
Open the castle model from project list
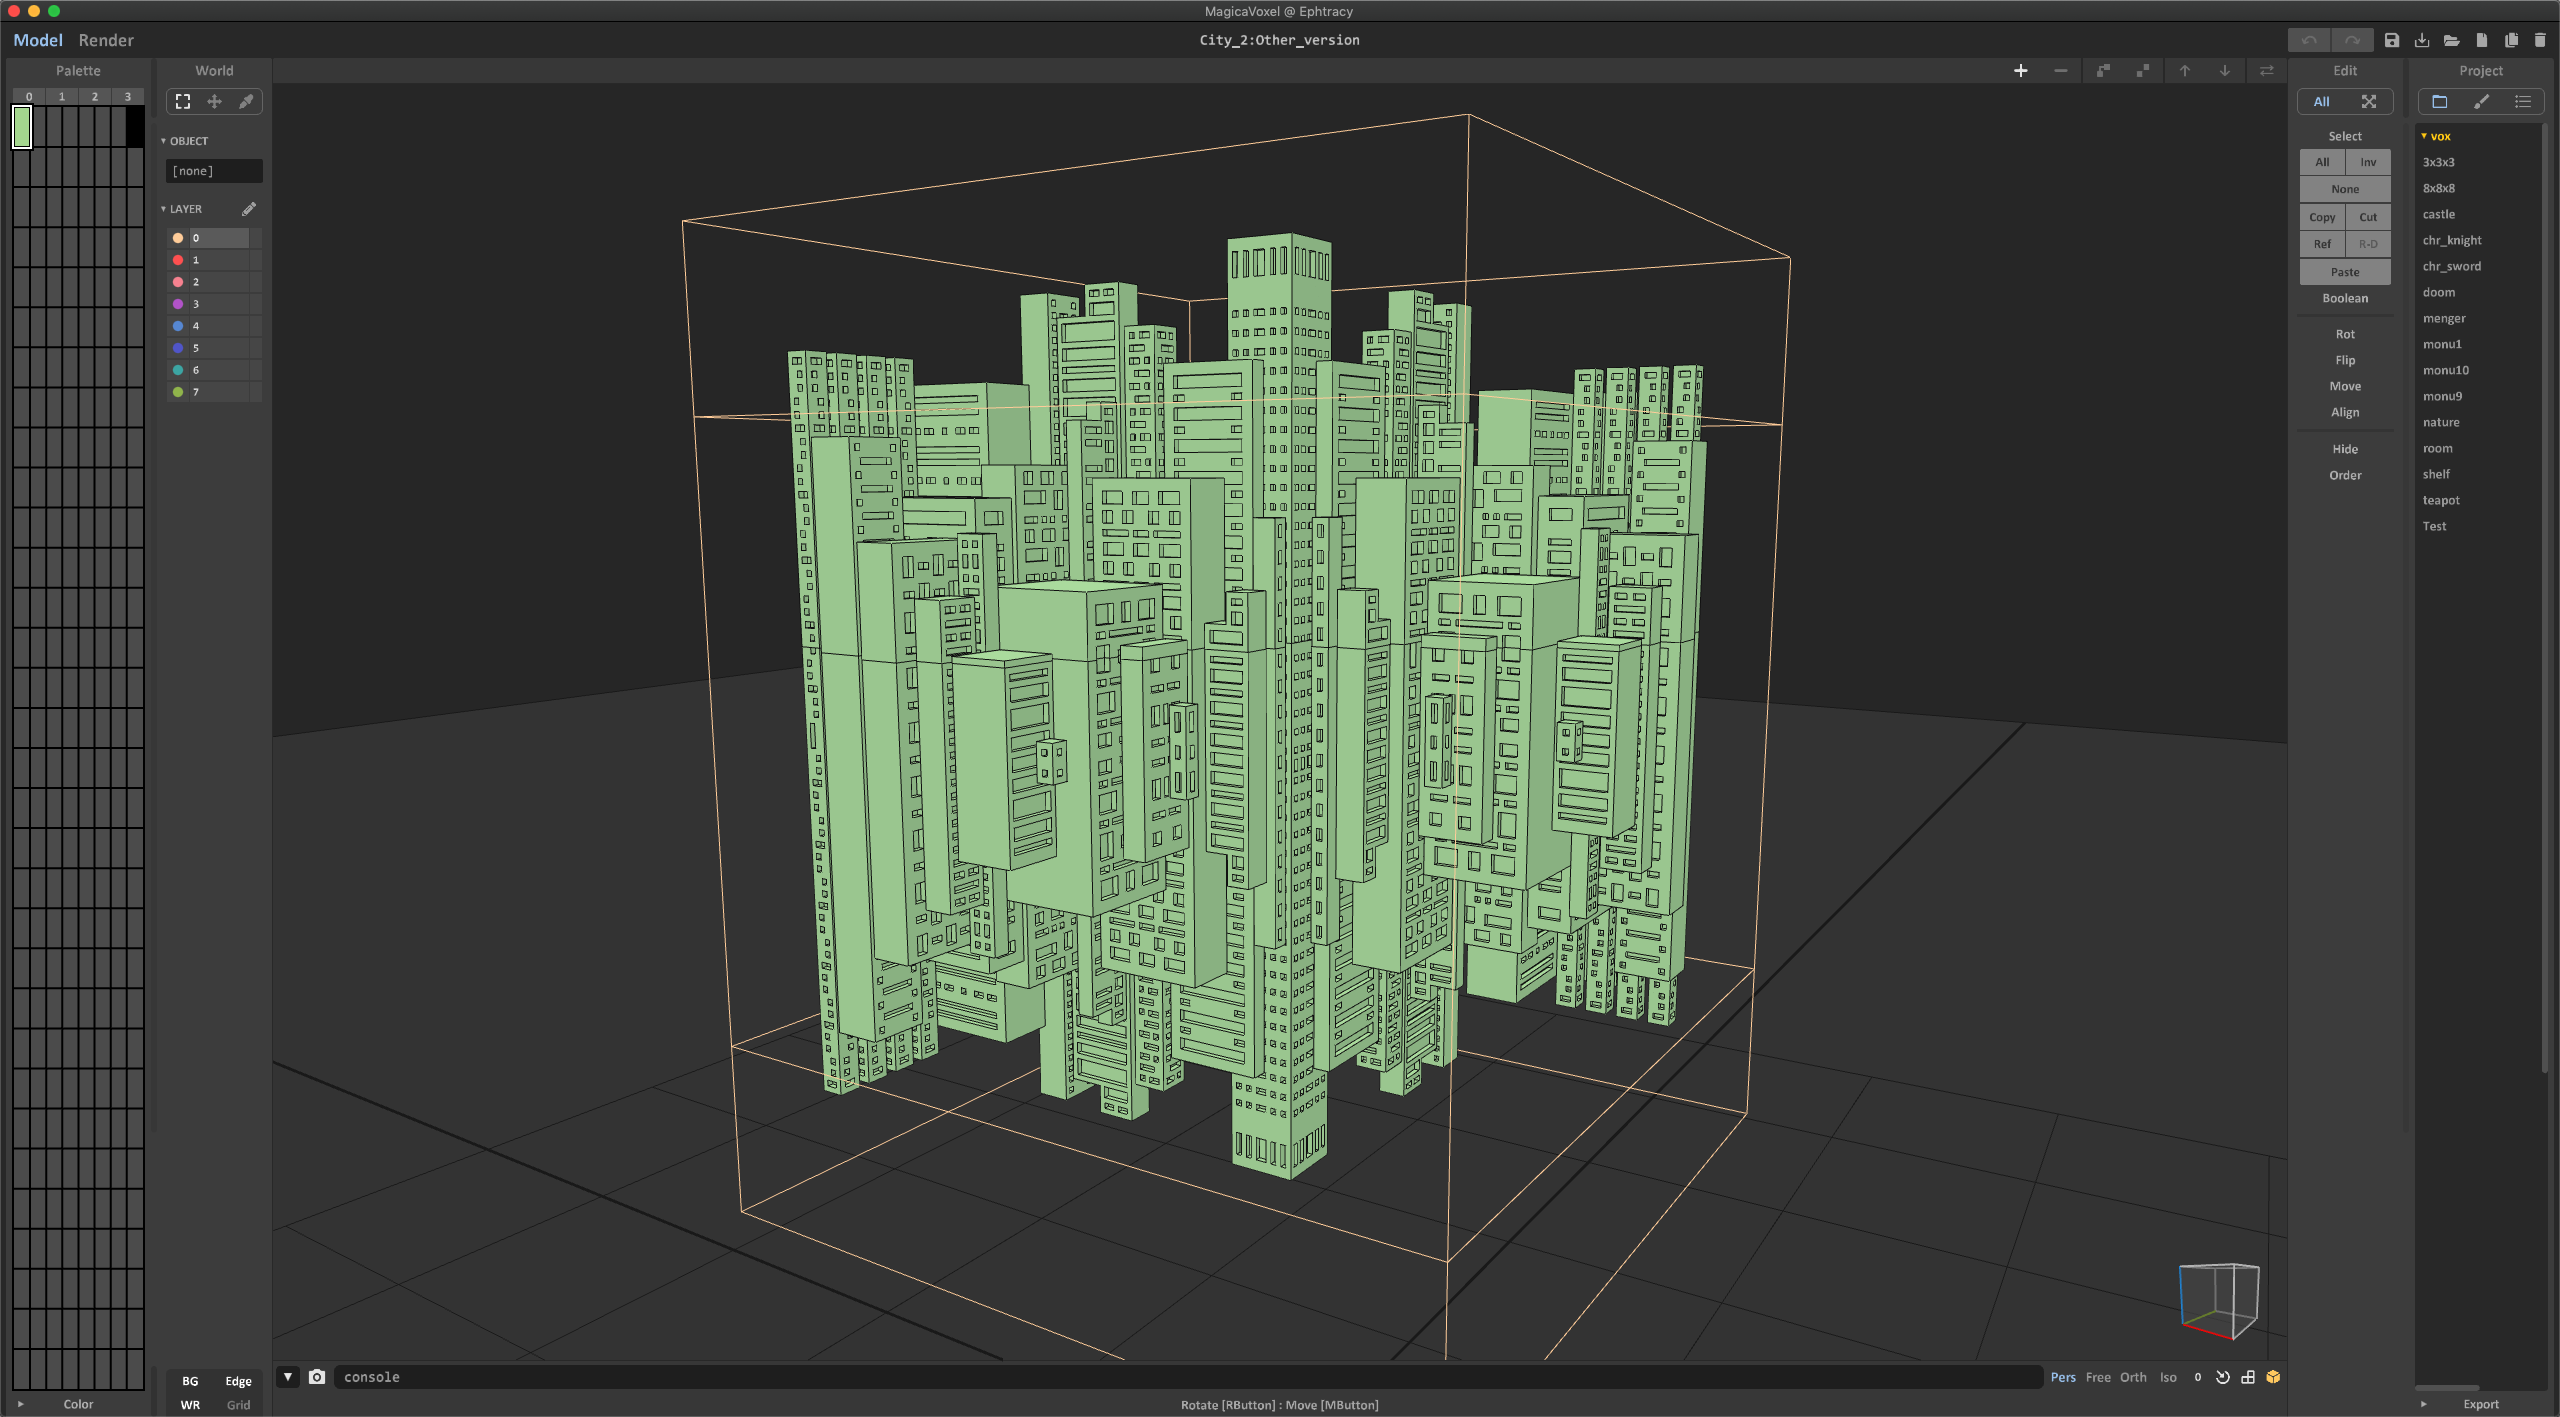pyautogui.click(x=2438, y=214)
